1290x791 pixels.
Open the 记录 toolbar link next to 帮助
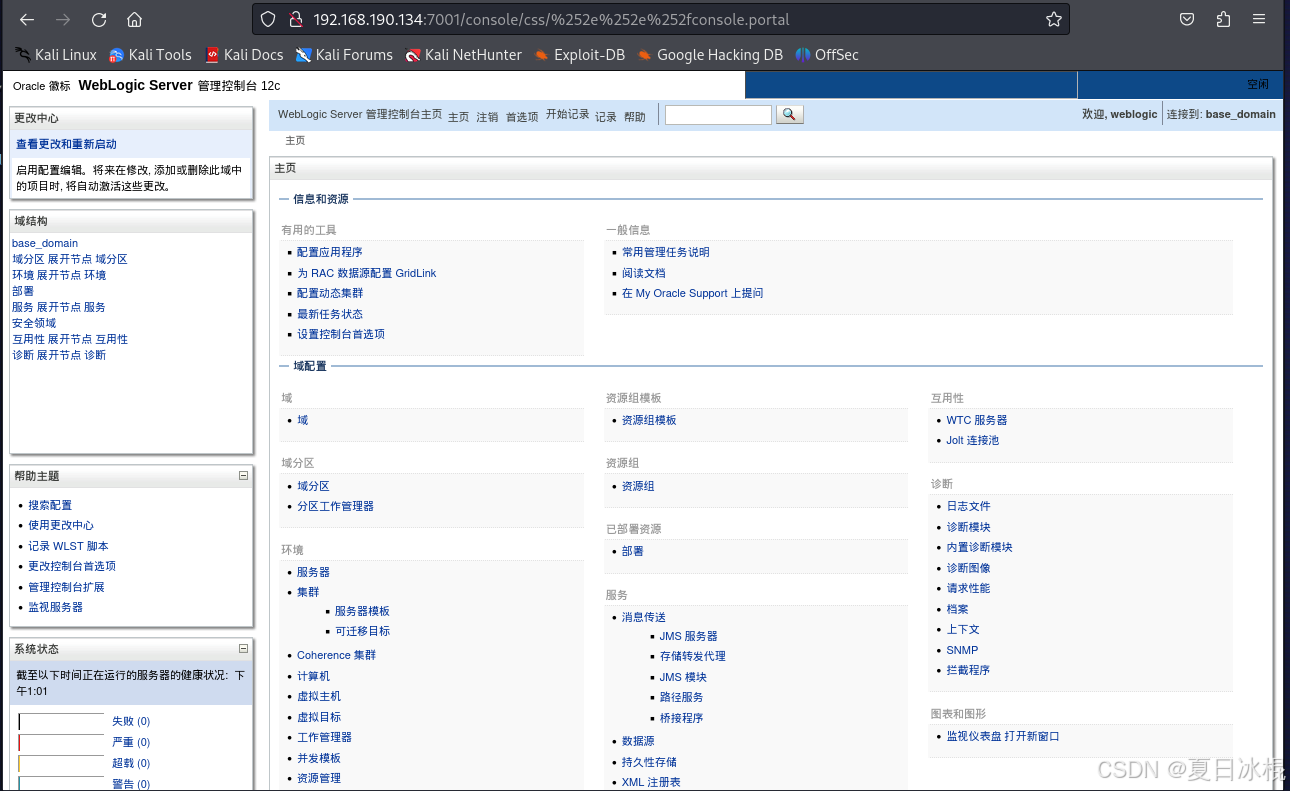coord(606,117)
